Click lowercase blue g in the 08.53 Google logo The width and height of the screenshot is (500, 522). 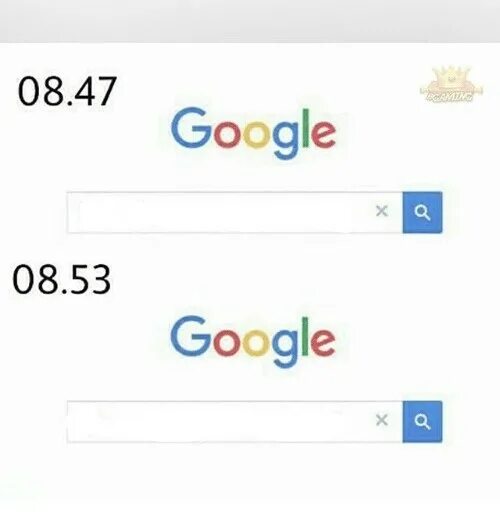(x=284, y=349)
